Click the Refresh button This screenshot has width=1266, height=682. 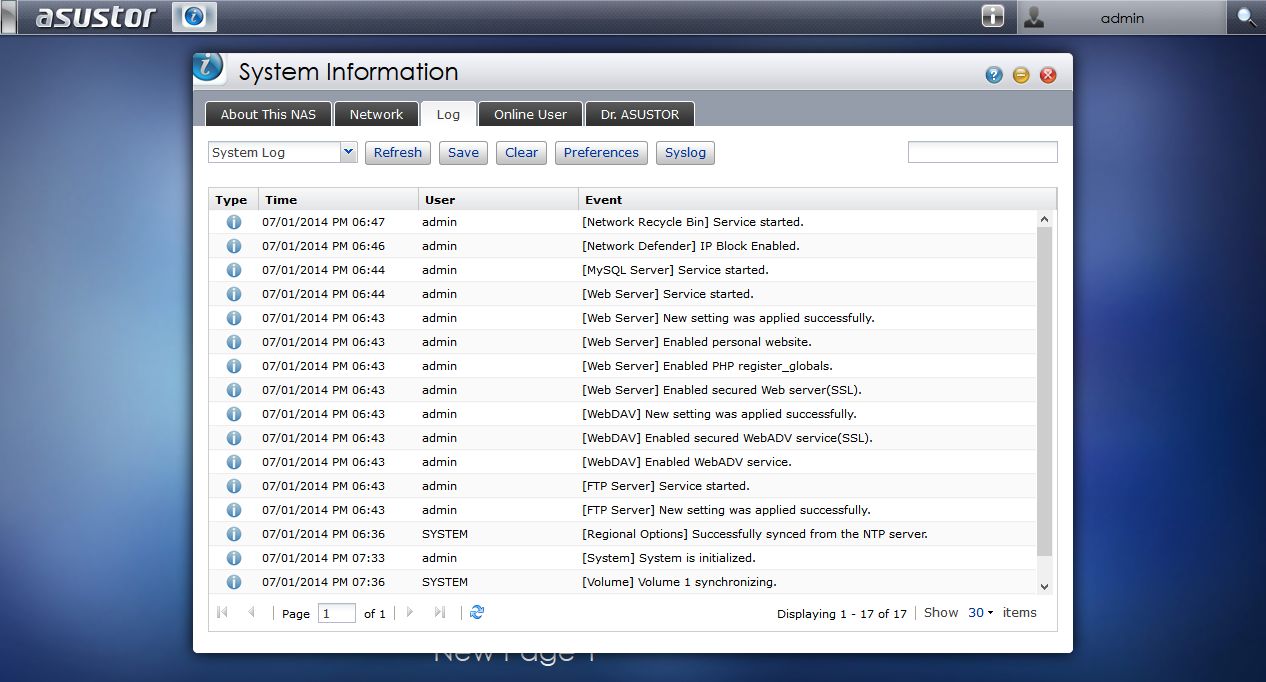398,152
